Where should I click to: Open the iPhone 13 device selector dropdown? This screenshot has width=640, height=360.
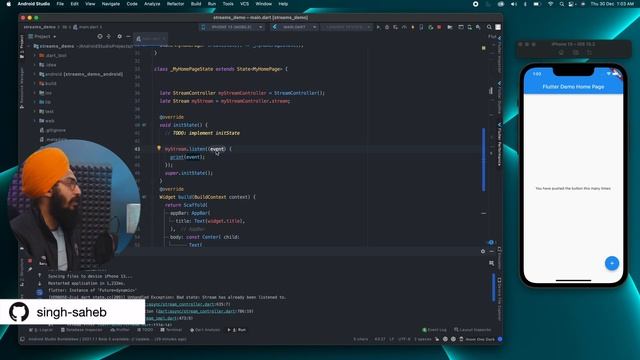pos(232,27)
